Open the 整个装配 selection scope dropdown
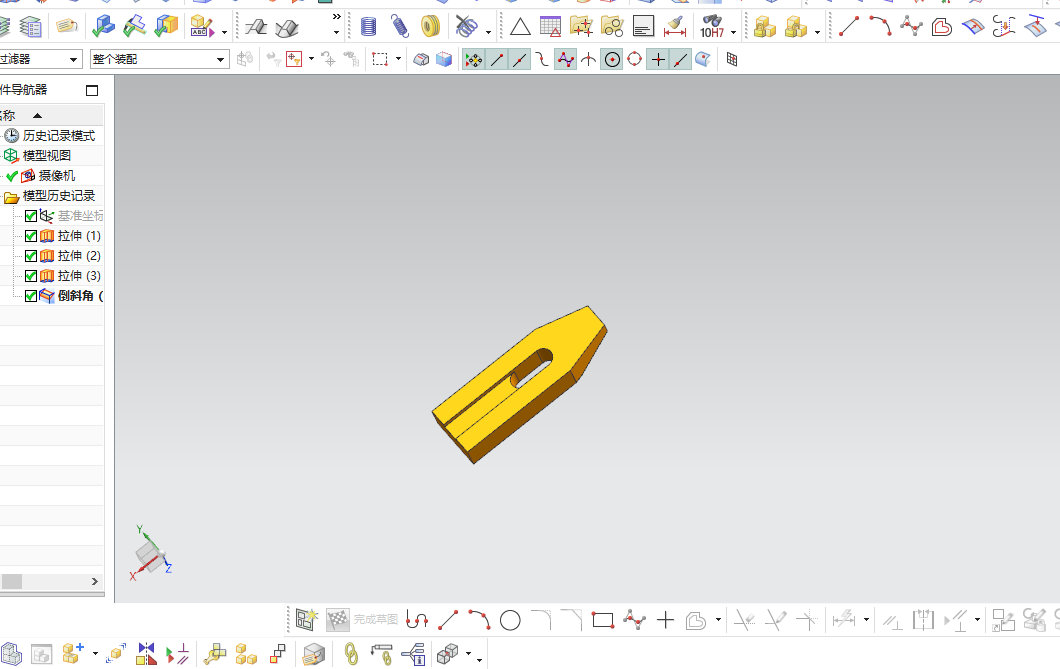Screen dimensions: 1060x669 pyautogui.click(x=220, y=59)
